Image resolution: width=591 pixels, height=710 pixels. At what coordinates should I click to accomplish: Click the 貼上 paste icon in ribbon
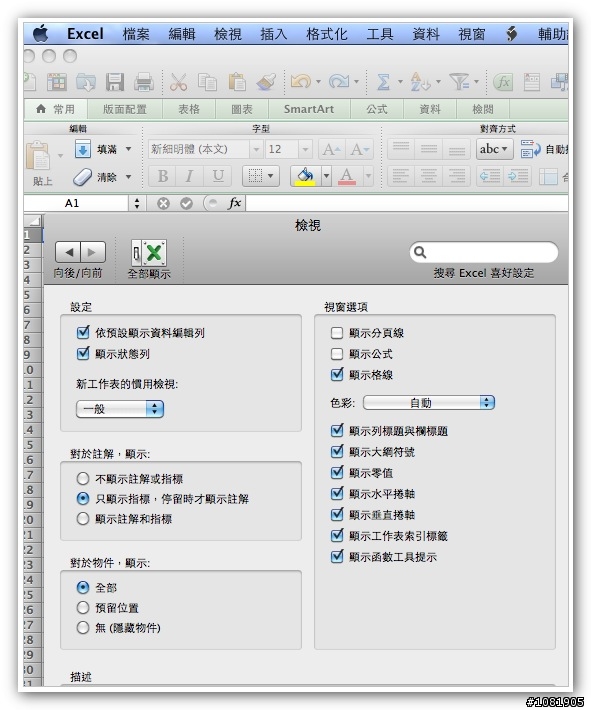click(x=38, y=156)
